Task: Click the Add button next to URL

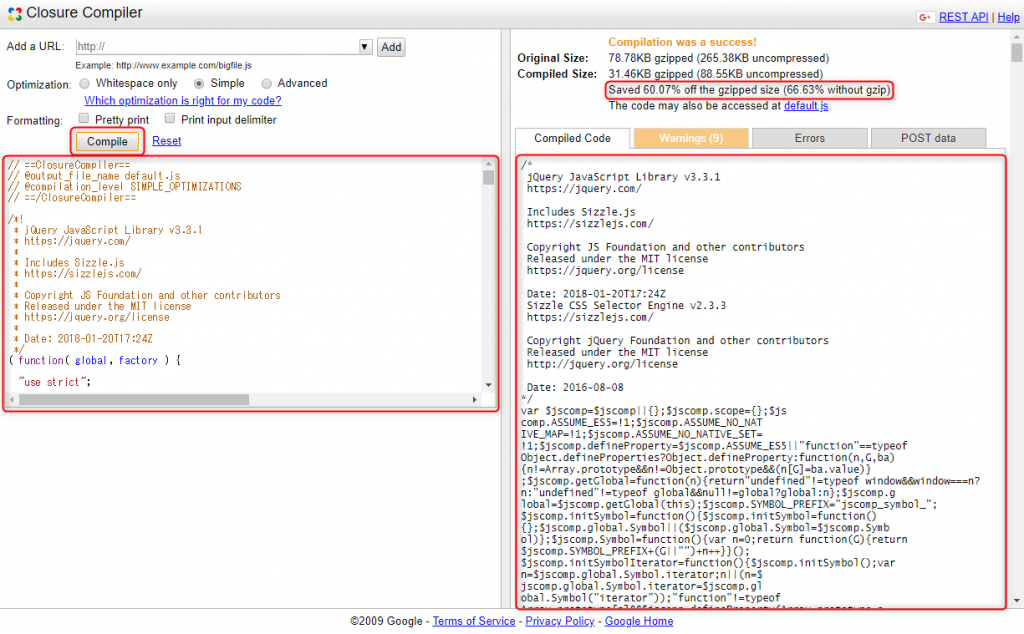Action: [390, 46]
